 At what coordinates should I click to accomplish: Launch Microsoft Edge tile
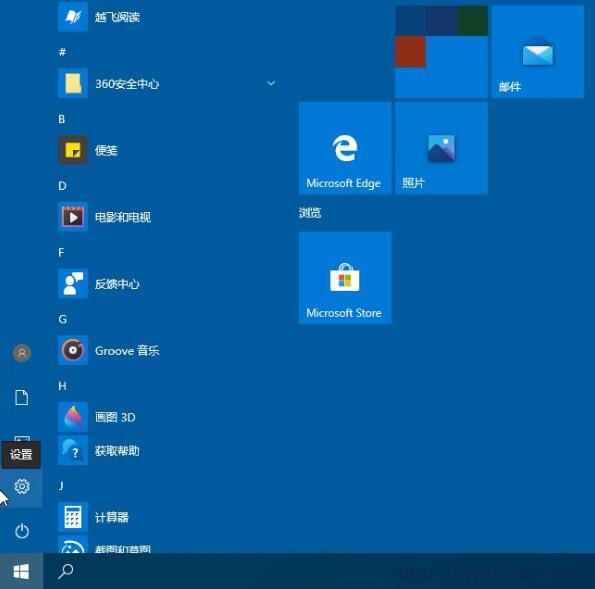click(345, 148)
